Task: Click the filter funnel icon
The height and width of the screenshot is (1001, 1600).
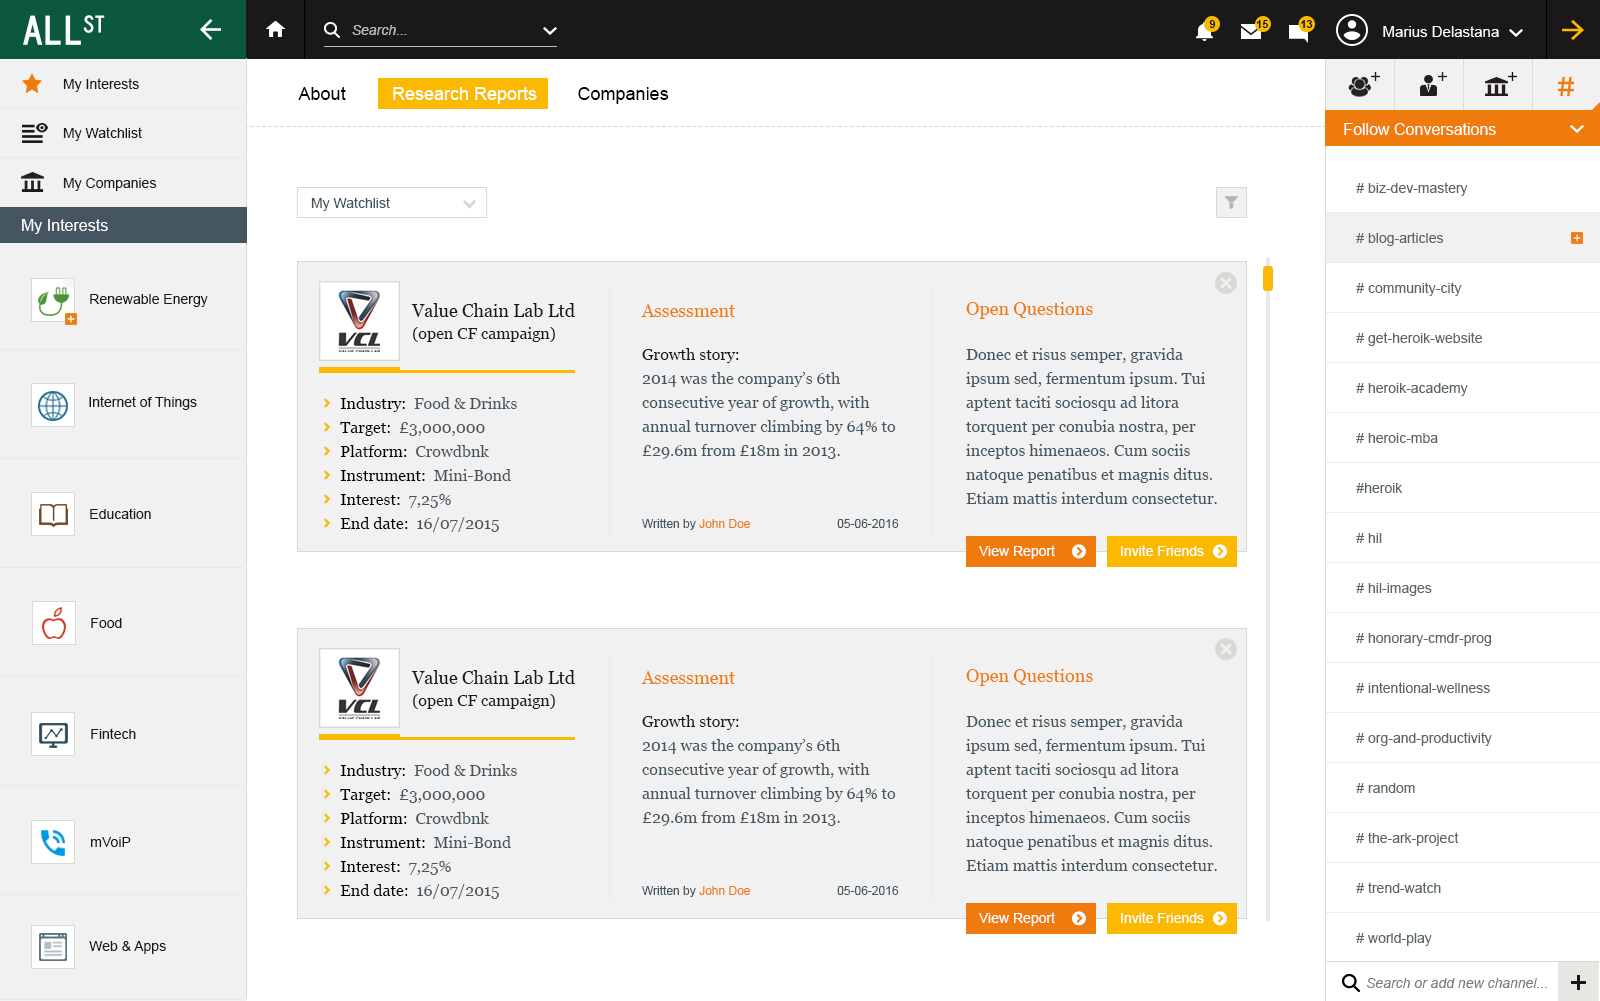Action: (1231, 202)
